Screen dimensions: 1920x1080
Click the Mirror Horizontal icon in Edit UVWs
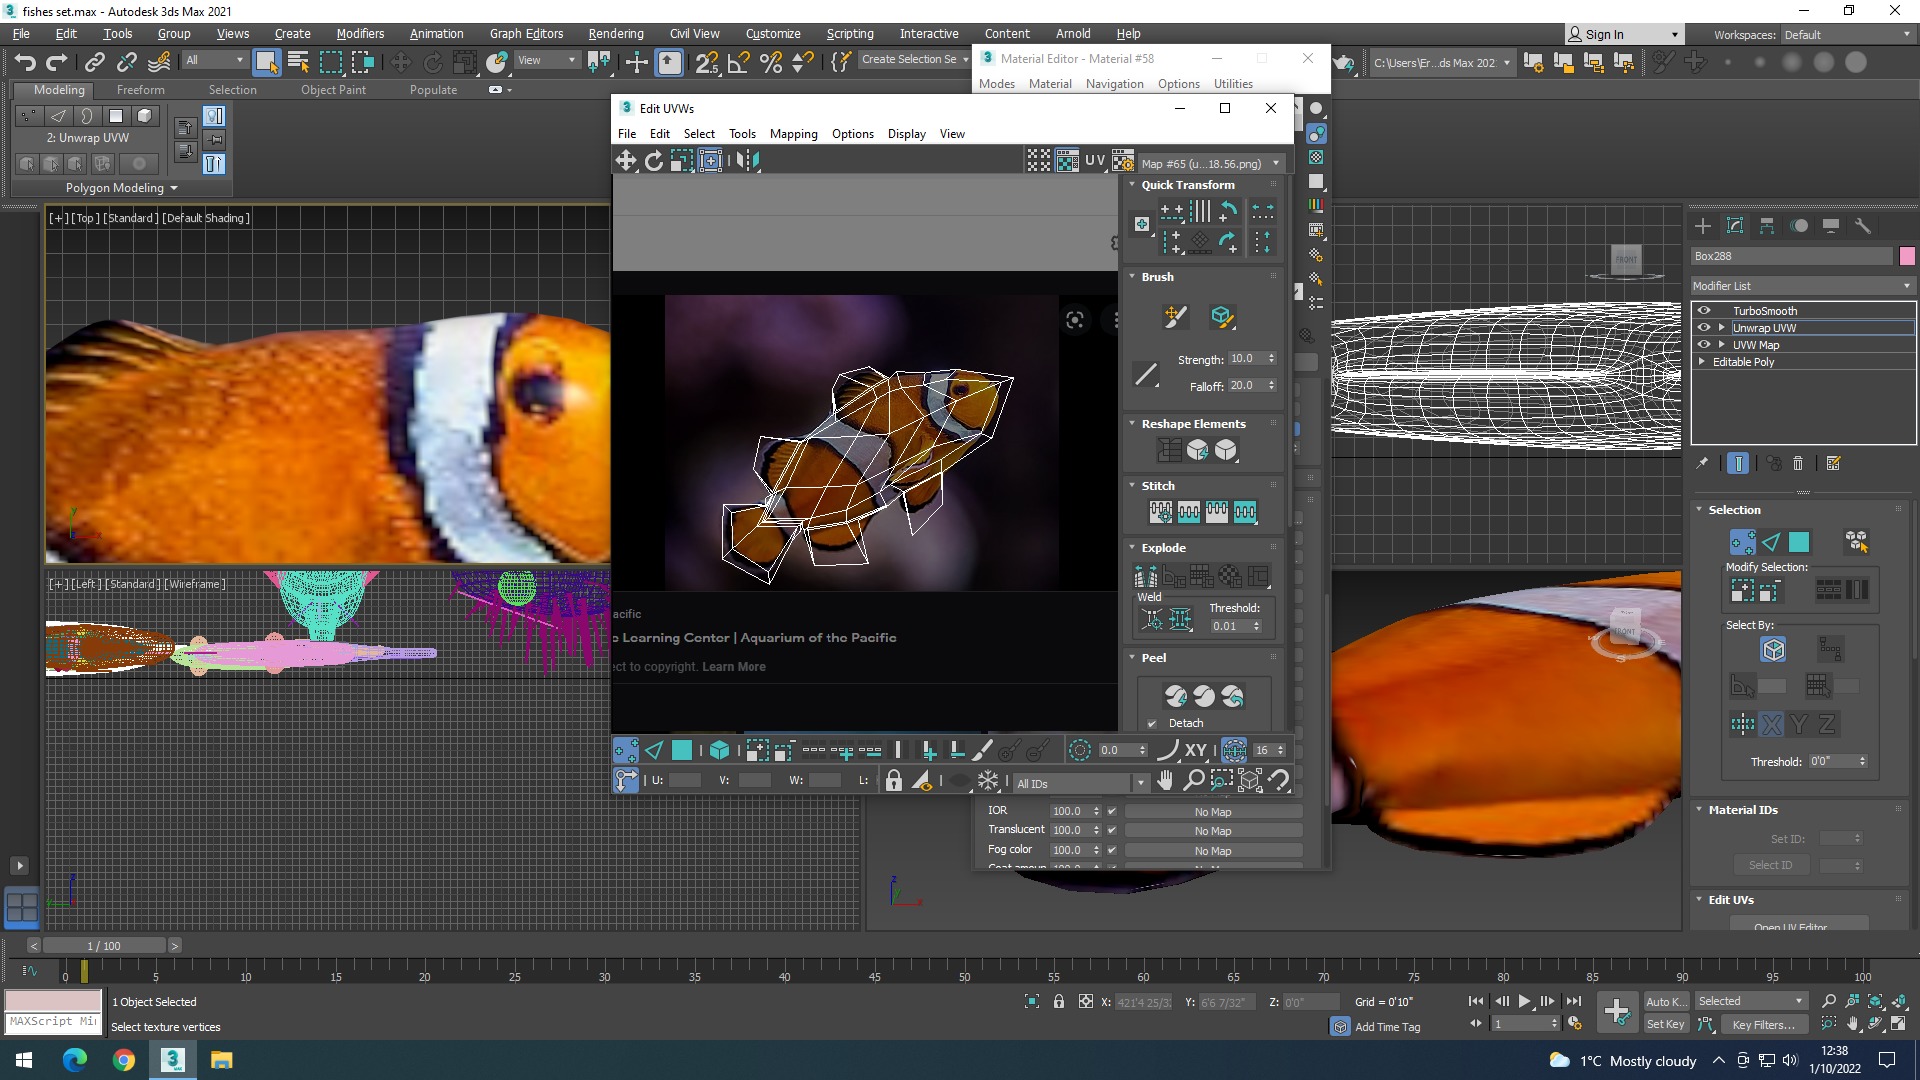748,161
